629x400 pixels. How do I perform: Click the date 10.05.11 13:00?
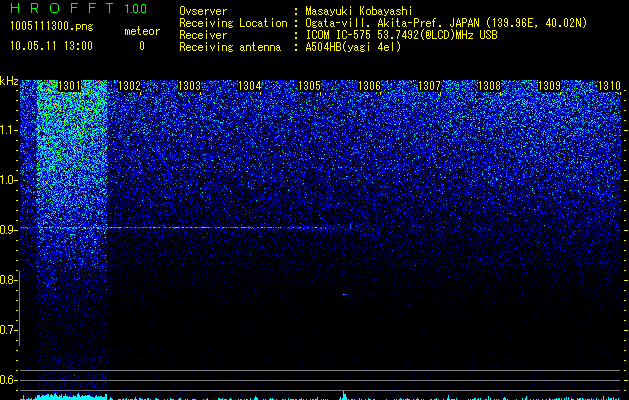[51, 46]
